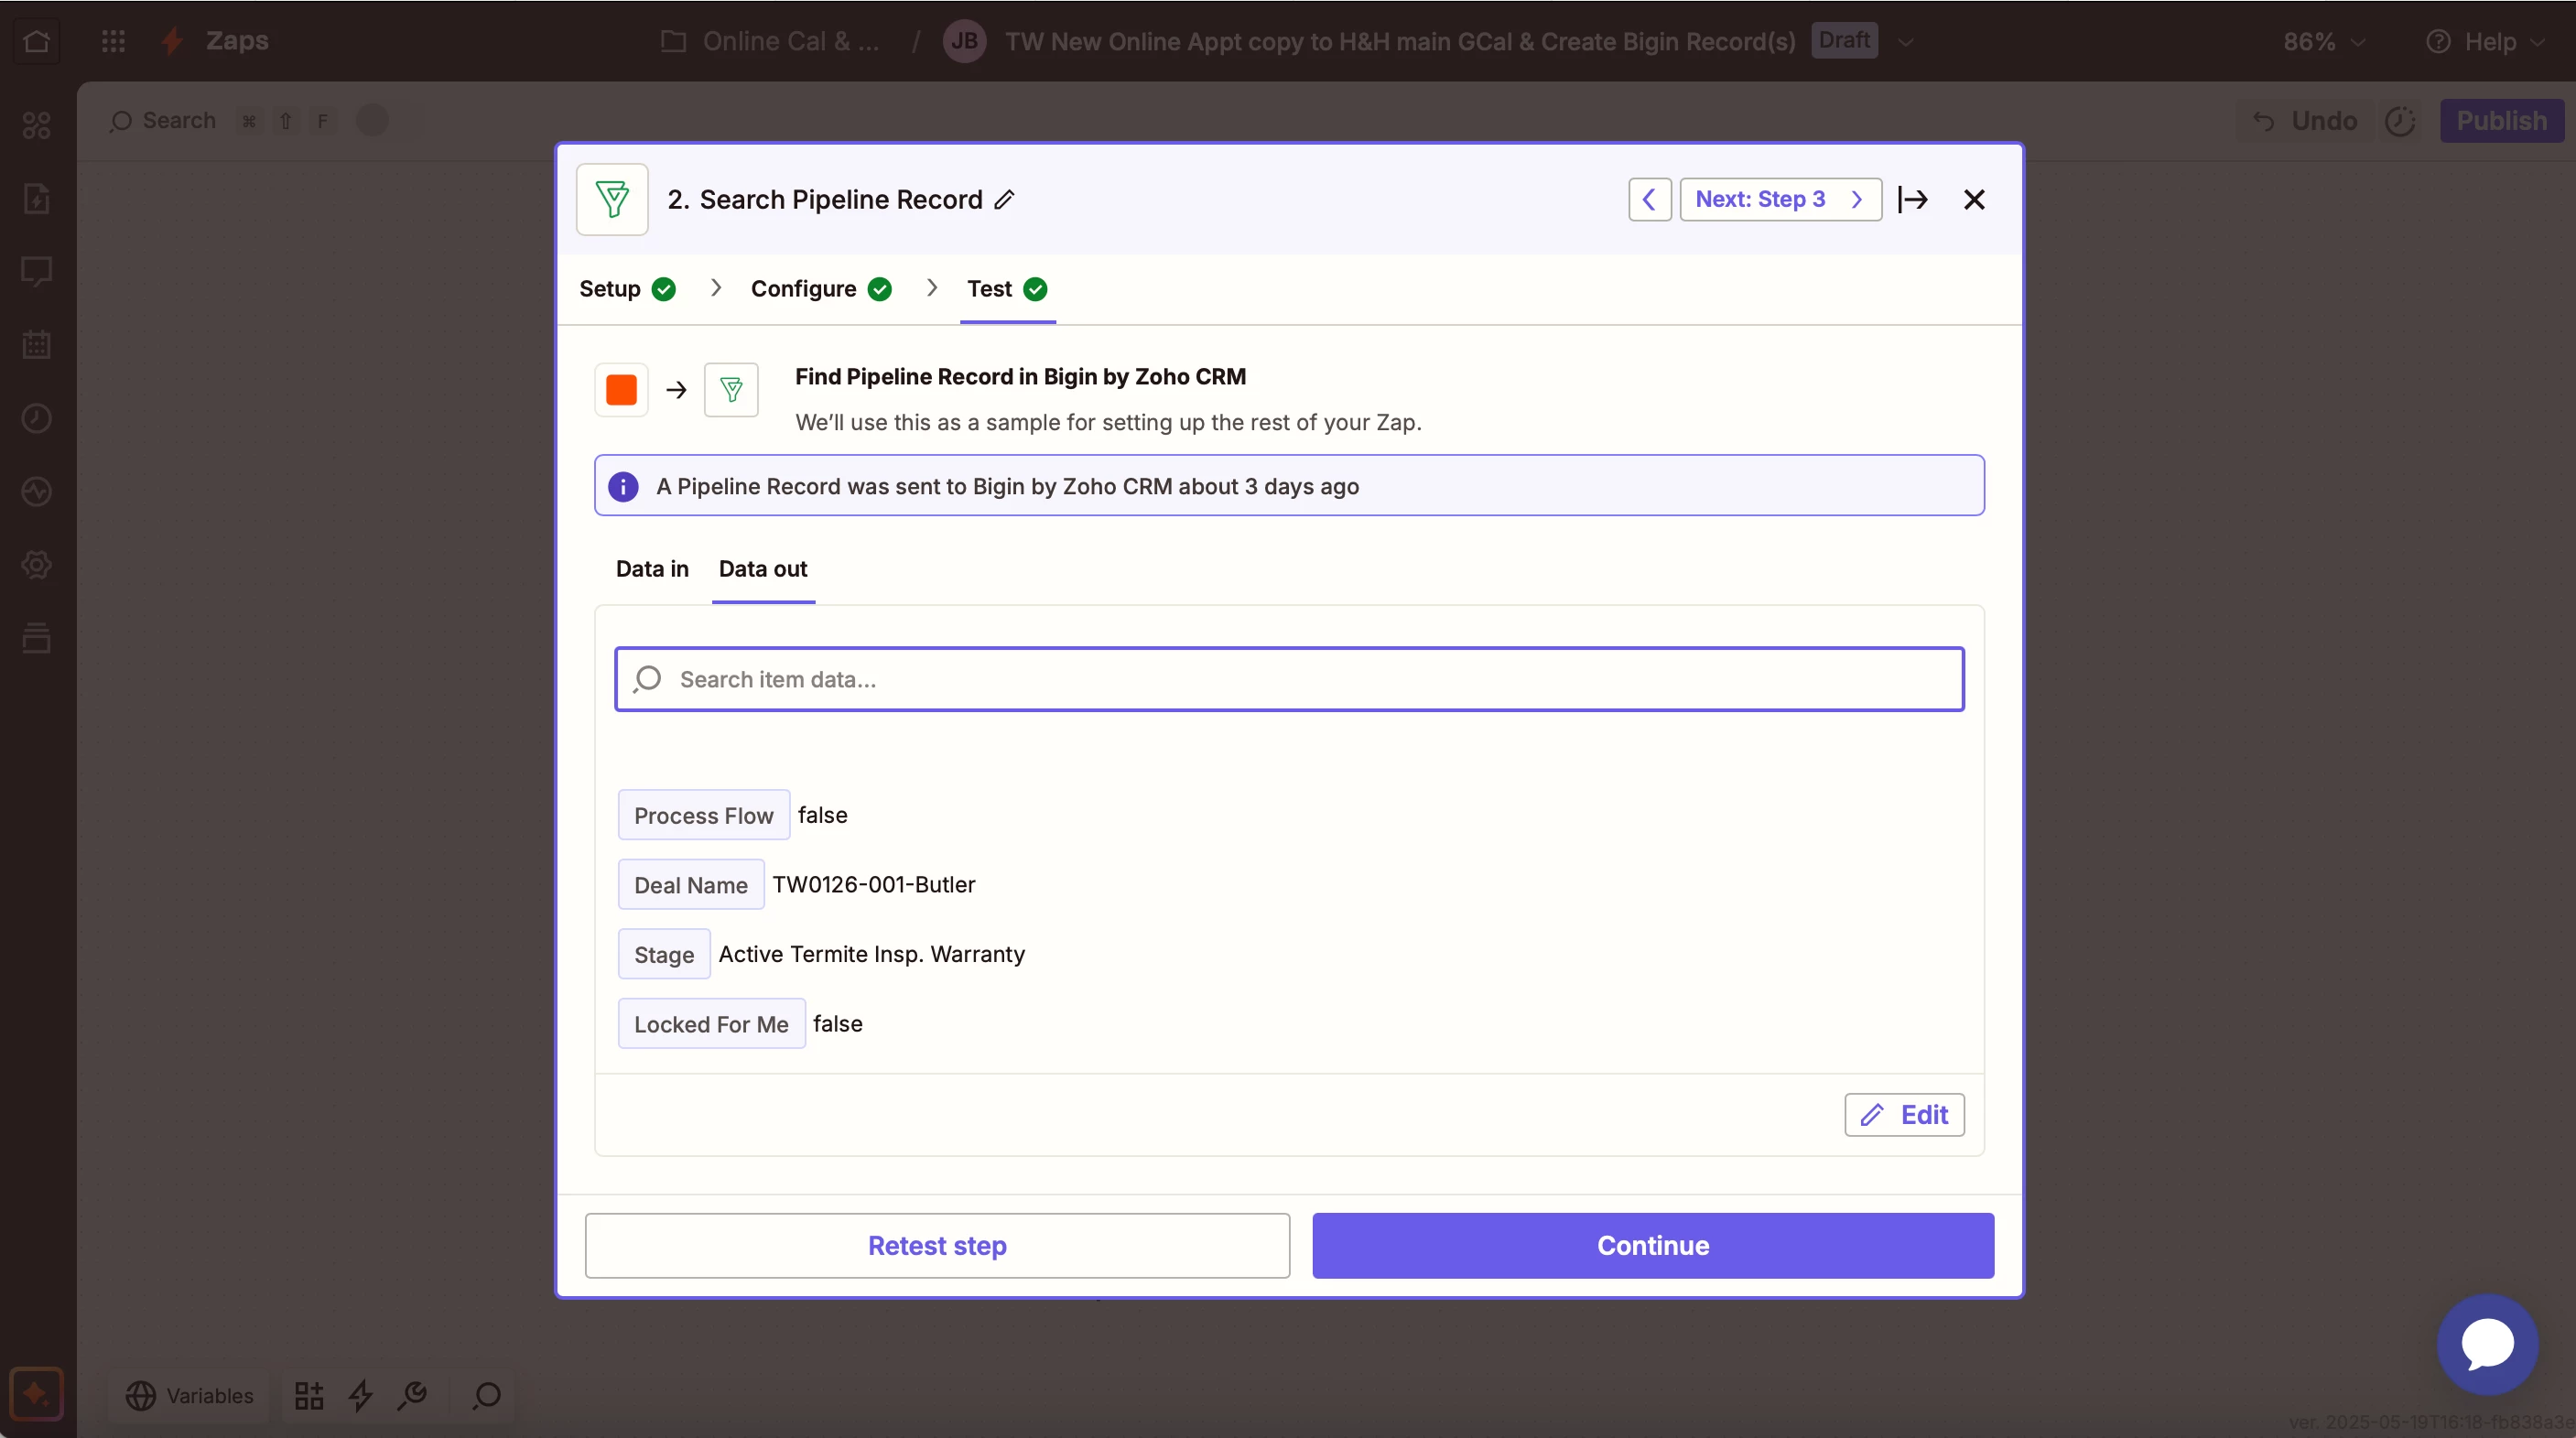The image size is (2576, 1438).
Task: Click the Stage field label
Action: pos(664,954)
